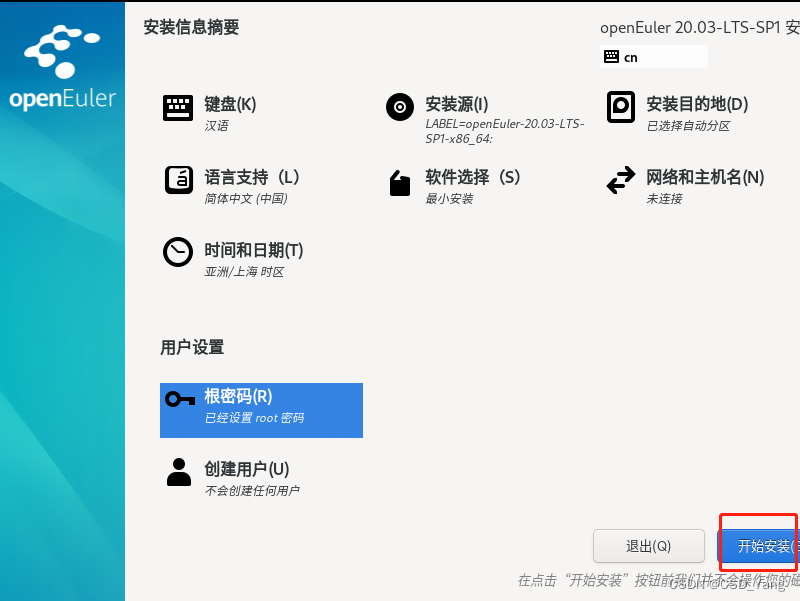Viewport: 800px width, 601px height.
Task: Click the 已选择自动分区 status text
Action: (x=688, y=126)
